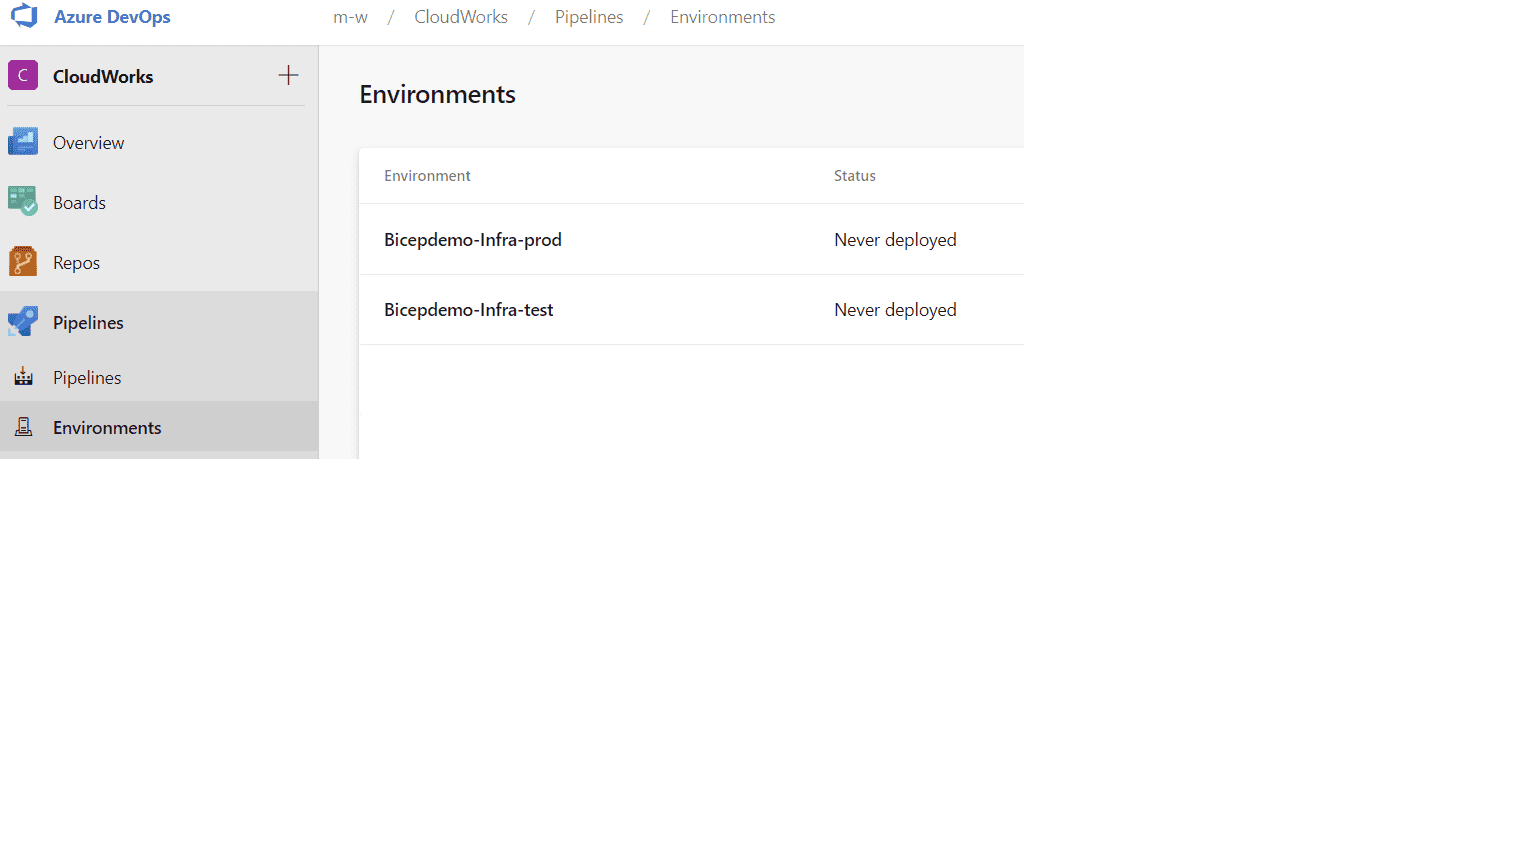Screen dimensions: 1536x864
Task: Click the Boards icon in sidebar
Action: point(23,202)
